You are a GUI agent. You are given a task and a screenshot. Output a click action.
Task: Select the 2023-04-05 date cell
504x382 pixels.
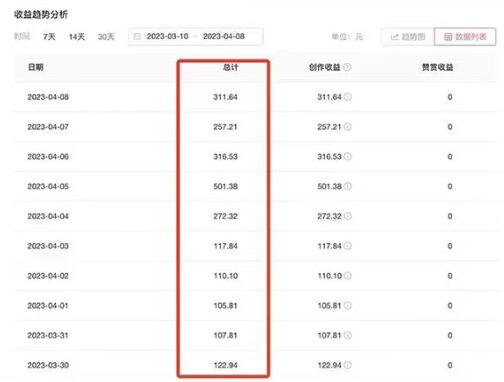pos(48,186)
